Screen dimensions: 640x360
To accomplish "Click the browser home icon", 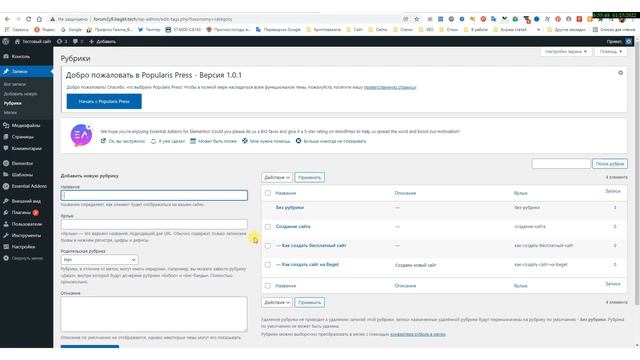I will coord(39,19).
